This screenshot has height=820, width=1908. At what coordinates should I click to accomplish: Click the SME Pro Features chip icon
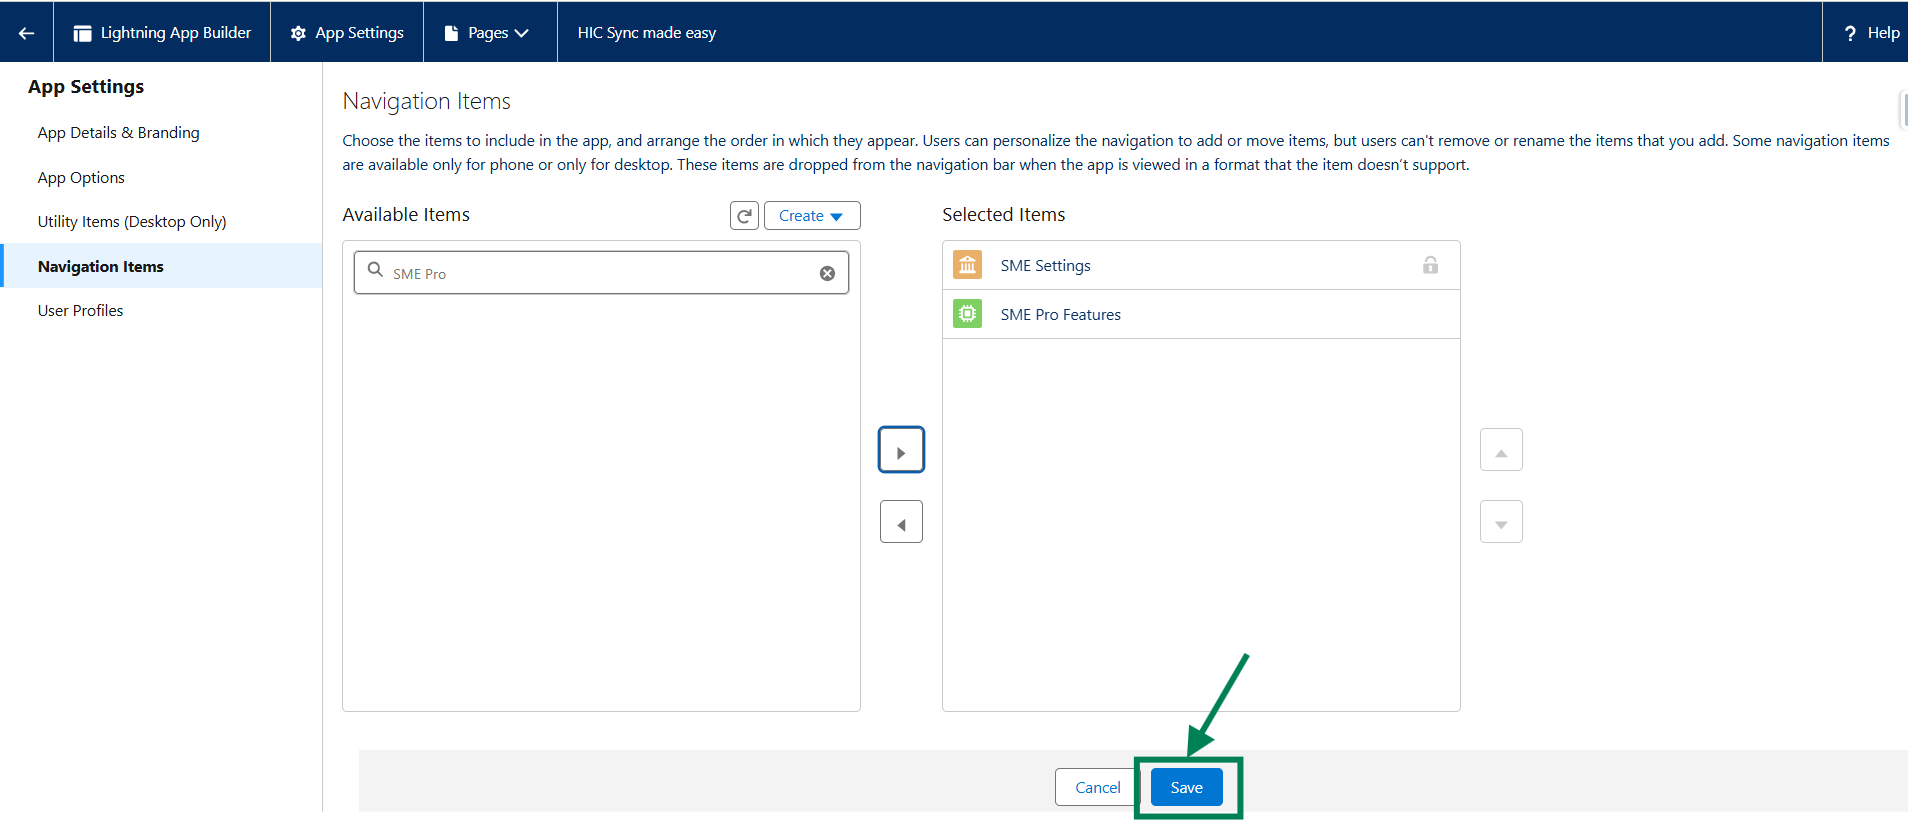point(967,314)
